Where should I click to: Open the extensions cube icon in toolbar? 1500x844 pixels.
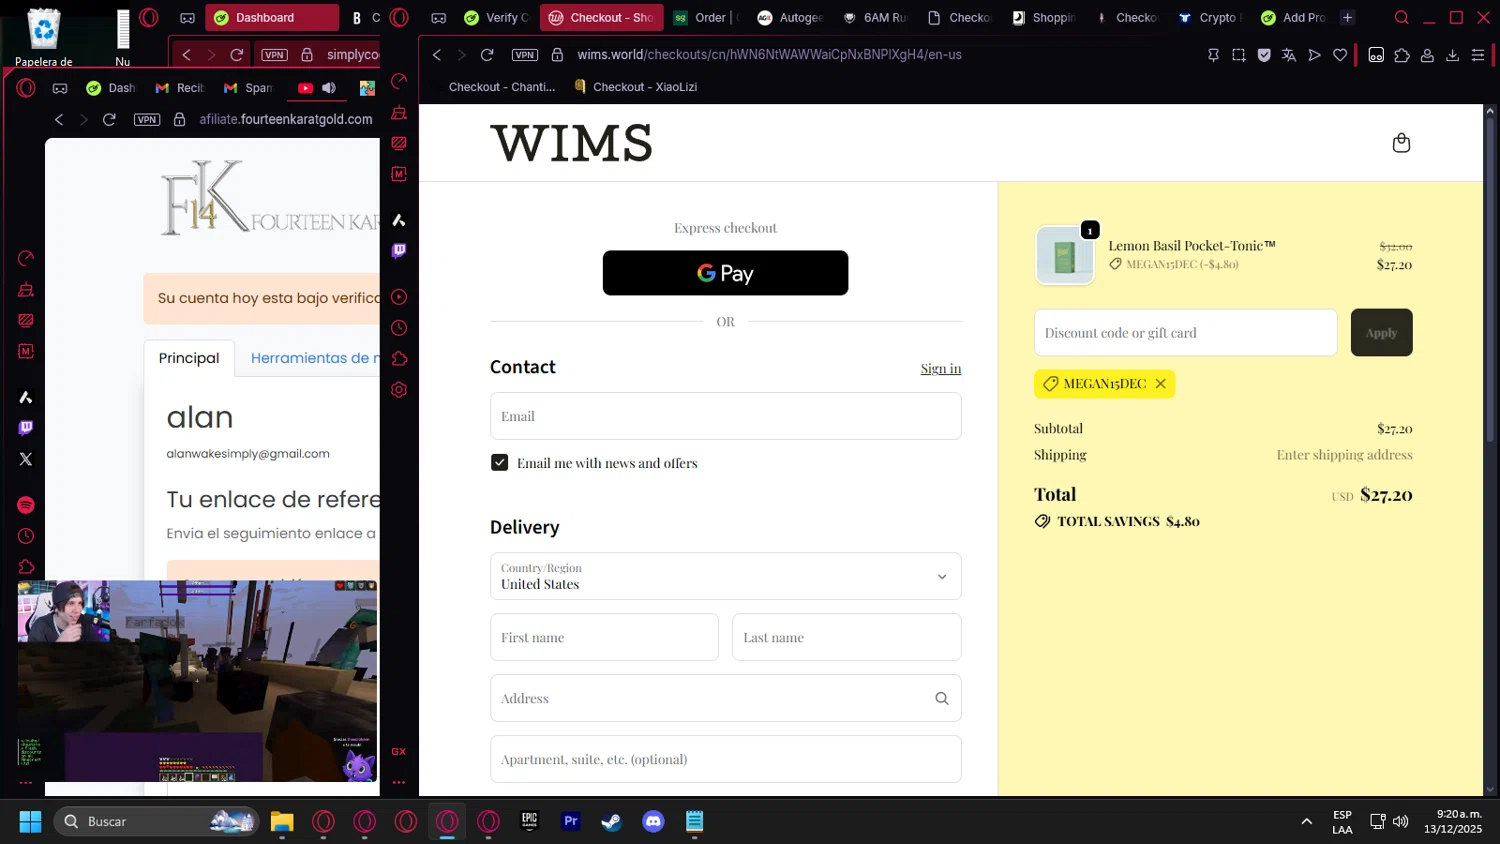(x=1402, y=55)
